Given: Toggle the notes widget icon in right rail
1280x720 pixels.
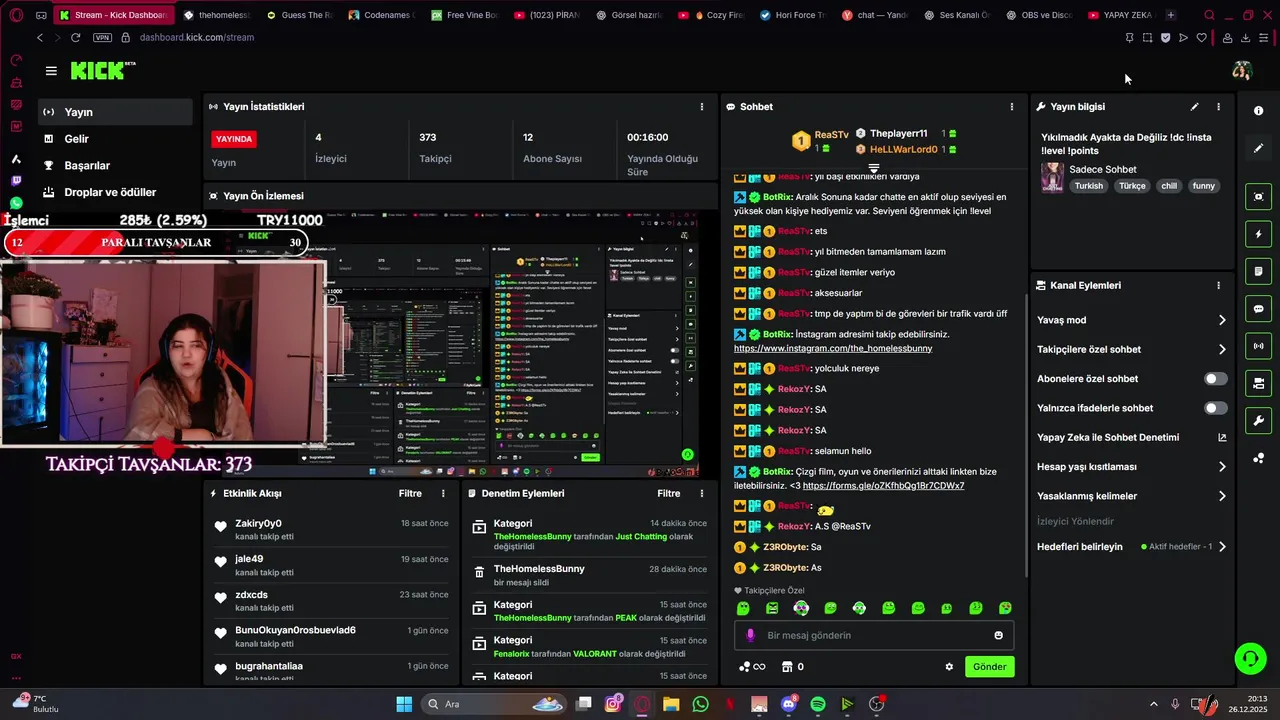Looking at the screenshot, I should click(x=1258, y=271).
